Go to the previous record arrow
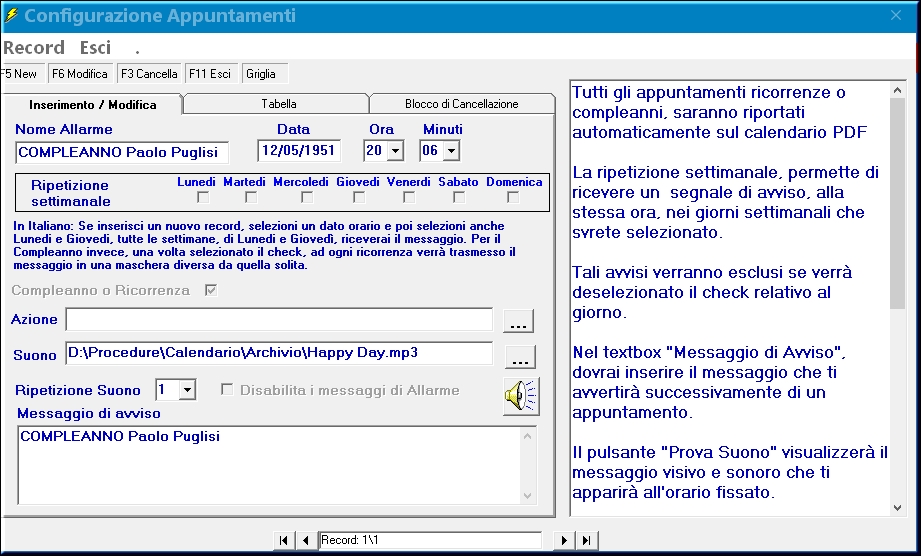The height and width of the screenshot is (556, 921). [x=305, y=541]
